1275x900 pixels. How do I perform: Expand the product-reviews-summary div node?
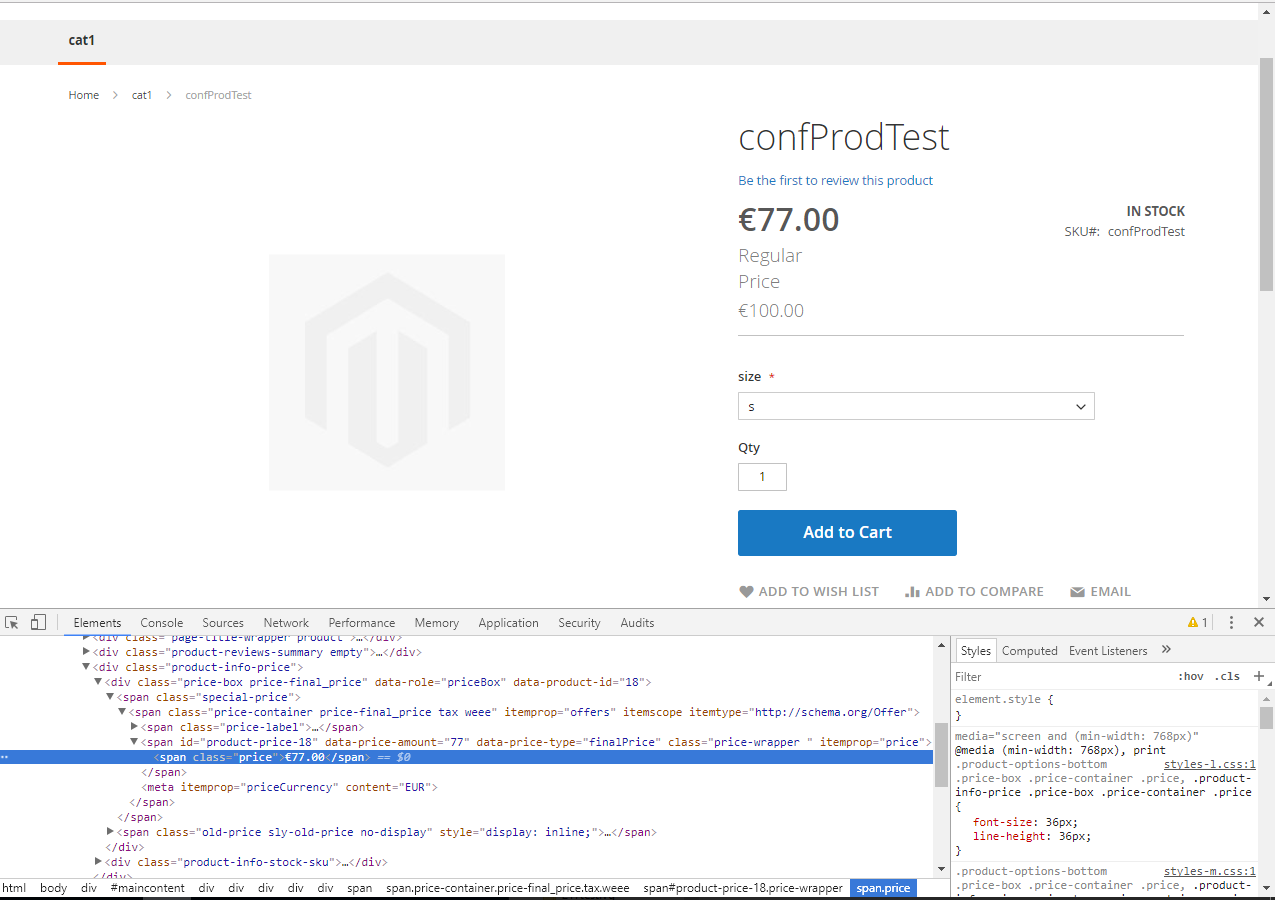(86, 652)
